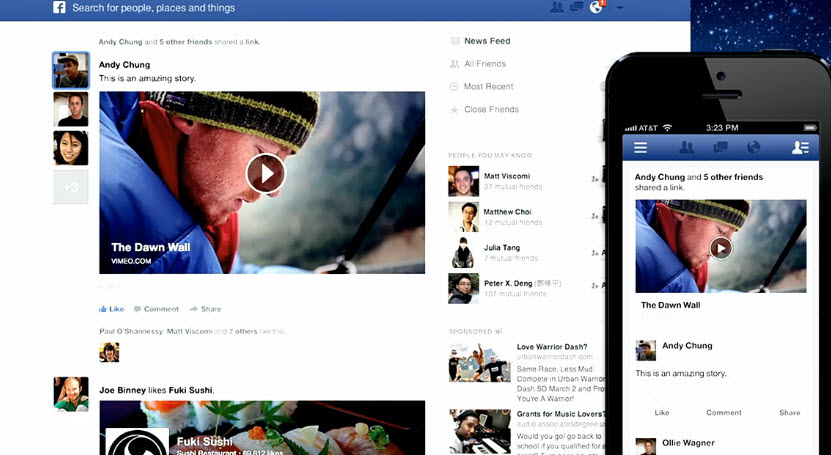Screen dimensions: 831x455
Task: Open Close Friends feed
Action: point(490,110)
